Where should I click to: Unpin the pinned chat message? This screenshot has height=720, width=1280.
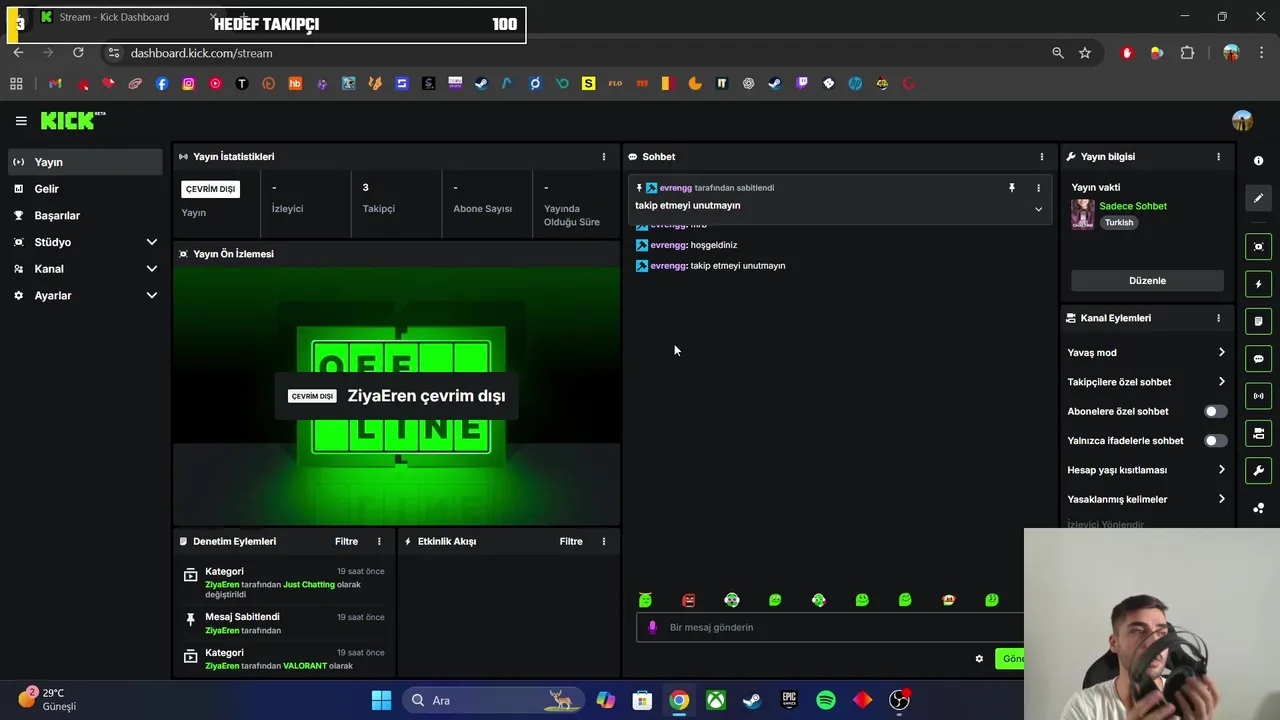[x=1011, y=188]
